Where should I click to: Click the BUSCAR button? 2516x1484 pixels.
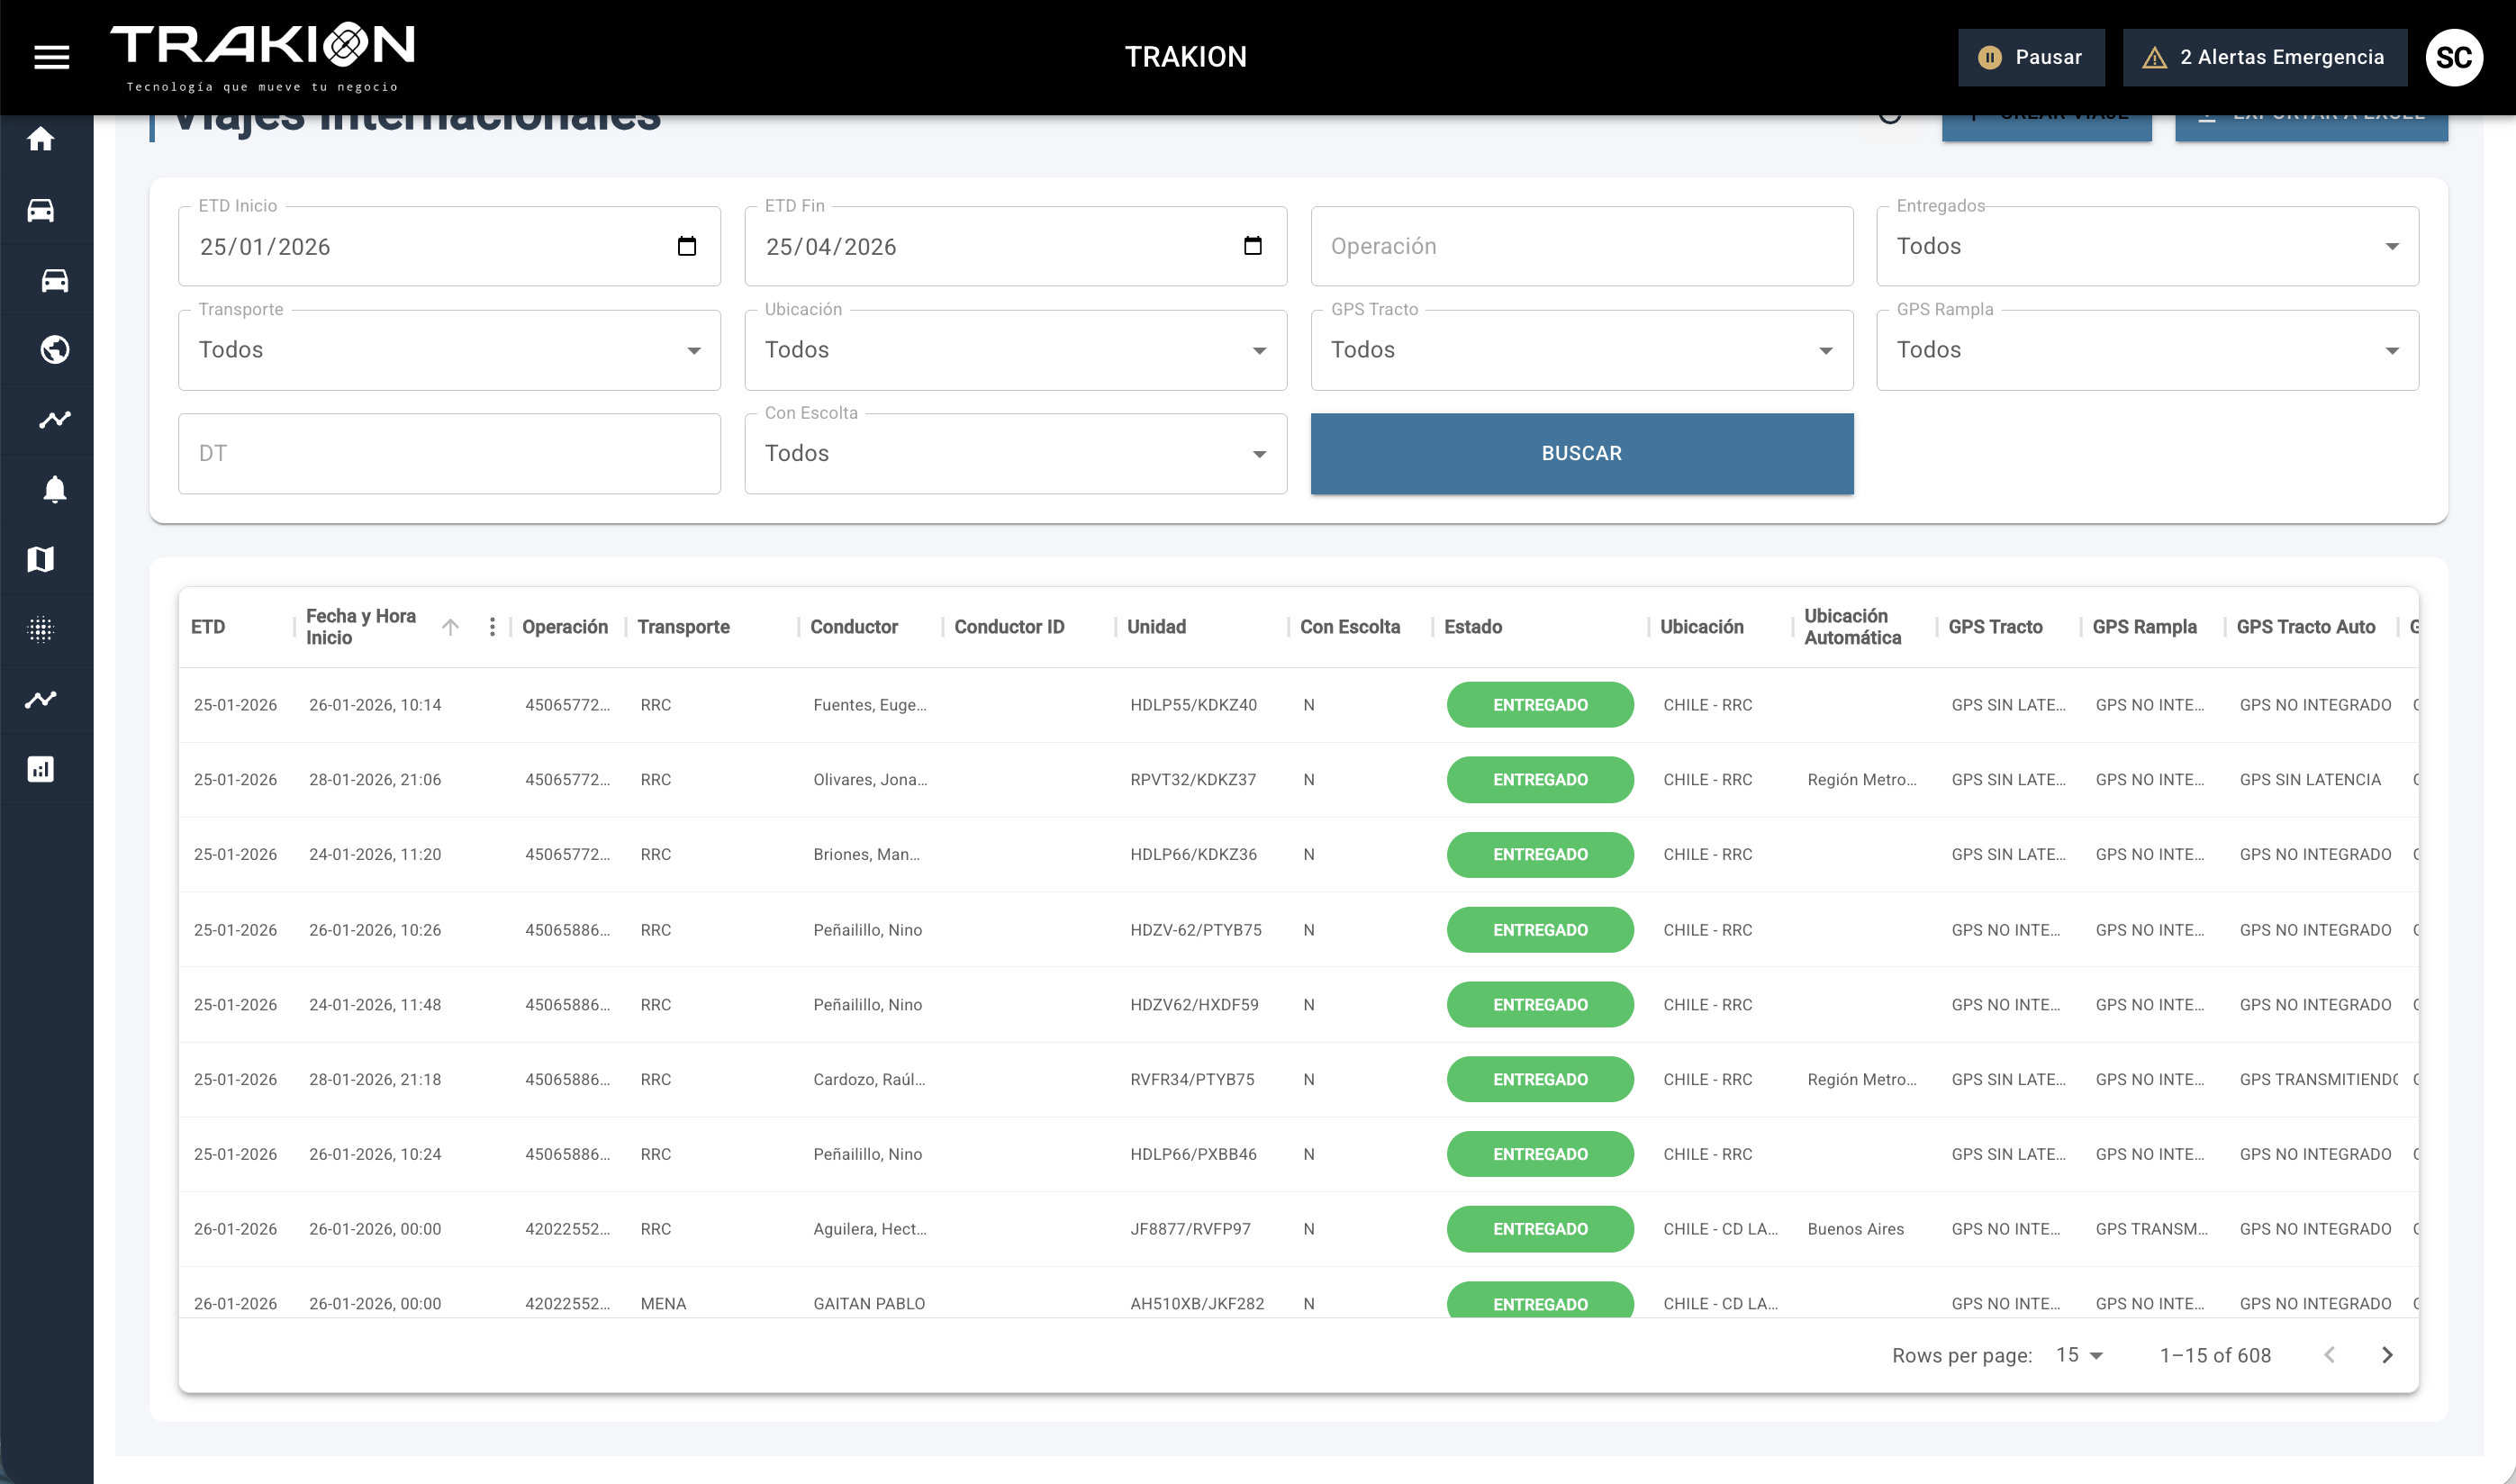click(1580, 454)
